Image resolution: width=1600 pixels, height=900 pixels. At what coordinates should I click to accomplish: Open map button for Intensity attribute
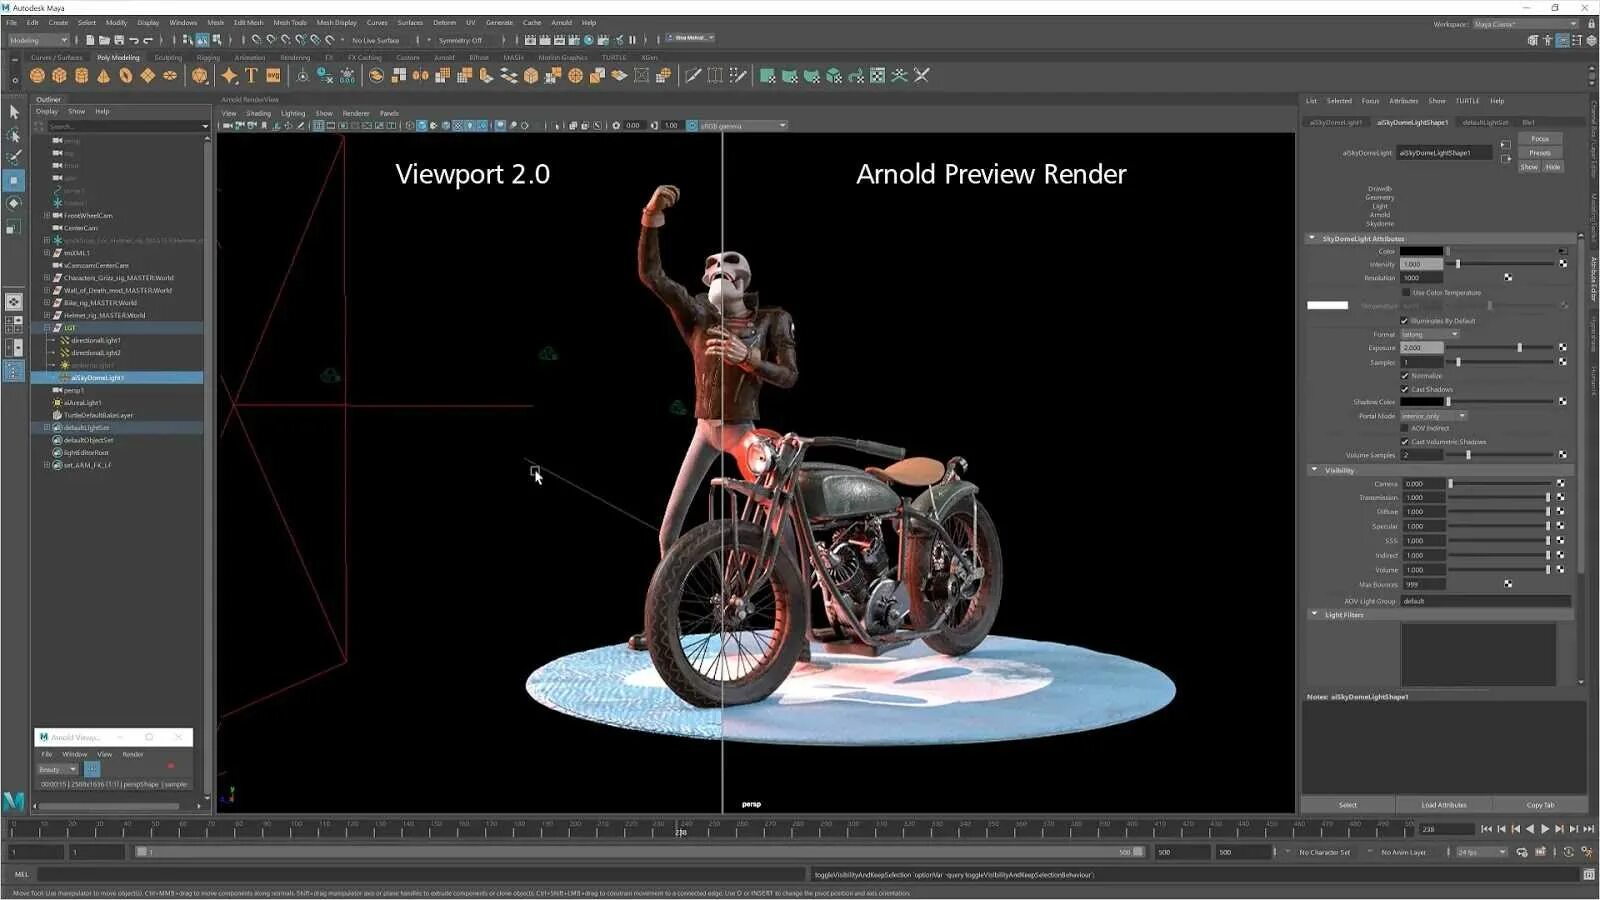pyautogui.click(x=1563, y=264)
